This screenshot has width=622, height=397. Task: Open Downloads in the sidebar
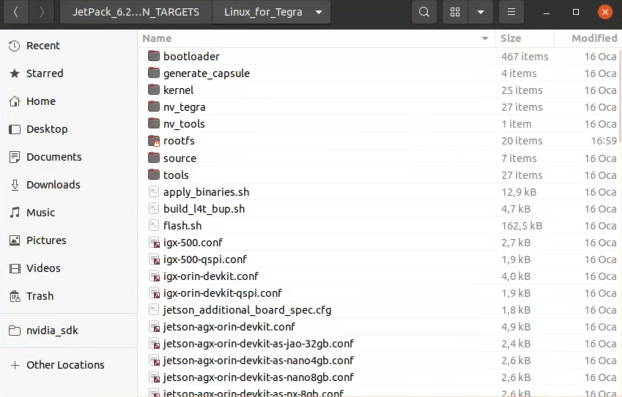68,185
